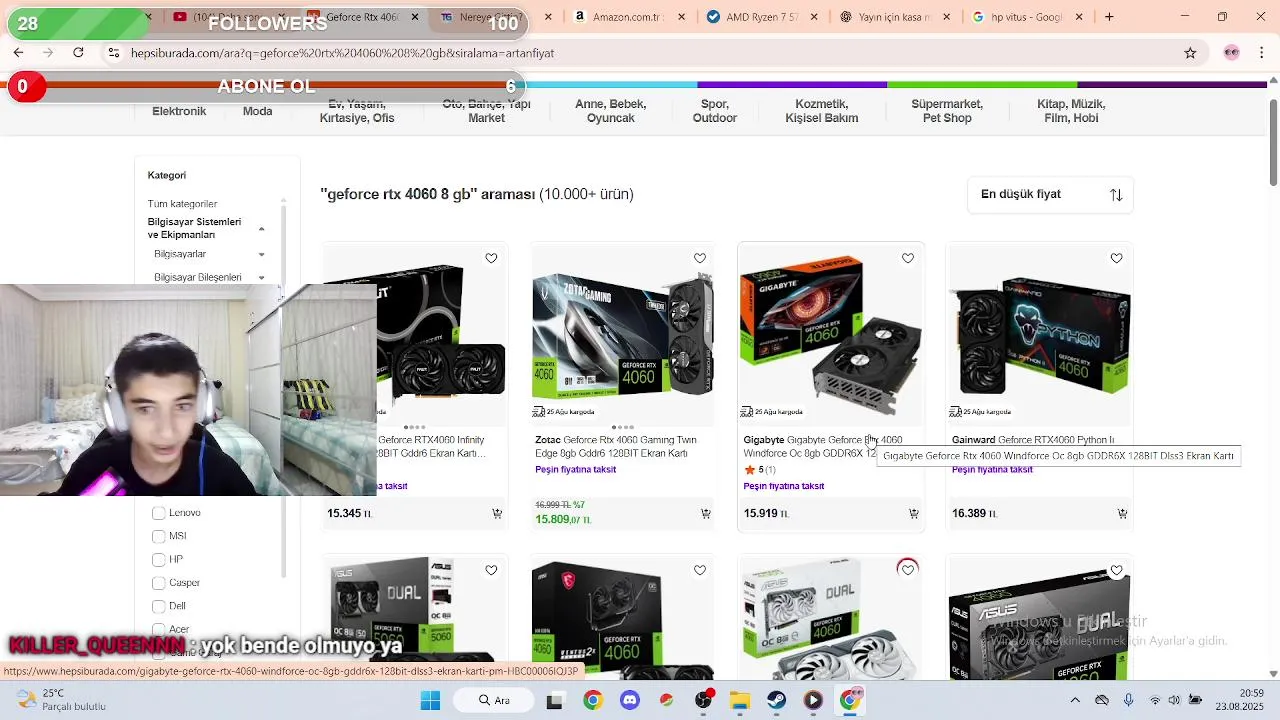Expand the Bilgisayar Bileşenleri subcategory

[261, 277]
